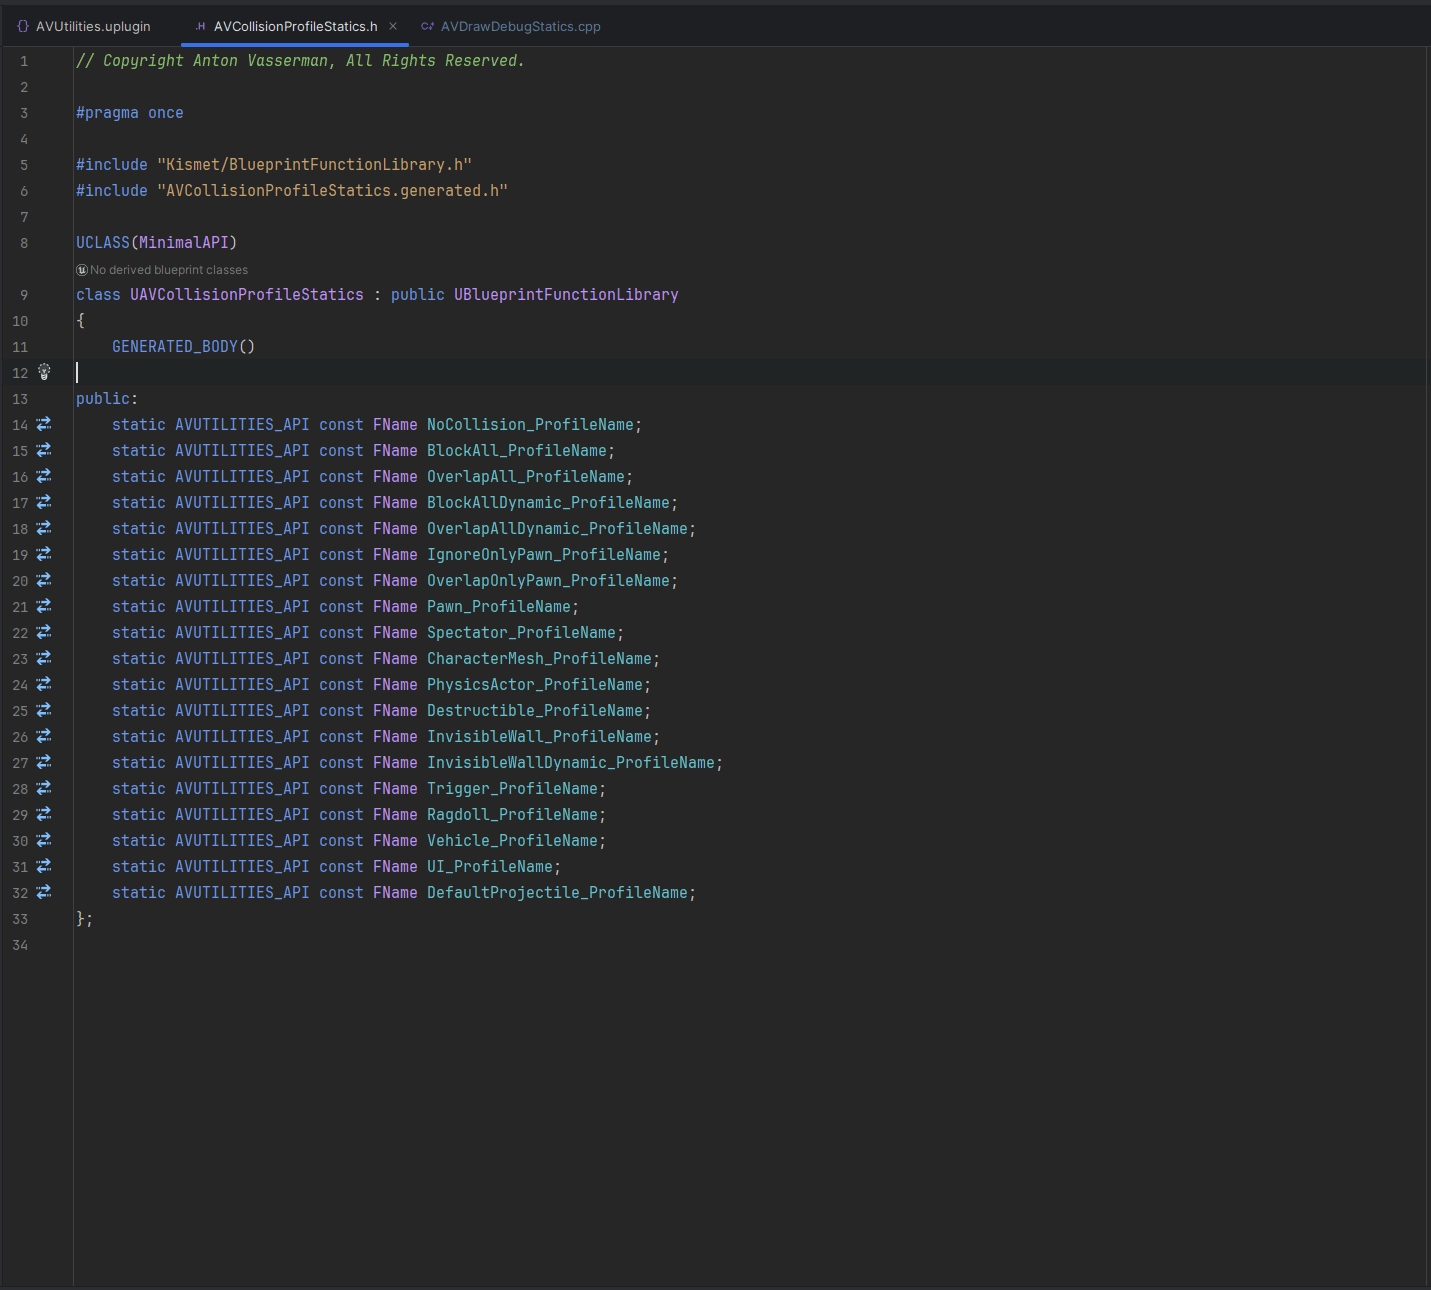Viewport: 1431px width, 1290px height.
Task: Click the OverlapAllDynamic_ProfileName identifier
Action: [x=557, y=529]
